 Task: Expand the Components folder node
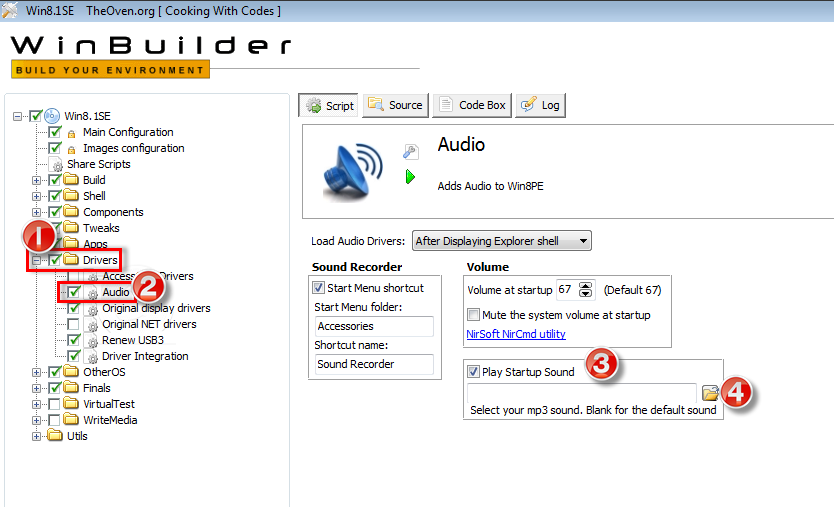coord(36,212)
